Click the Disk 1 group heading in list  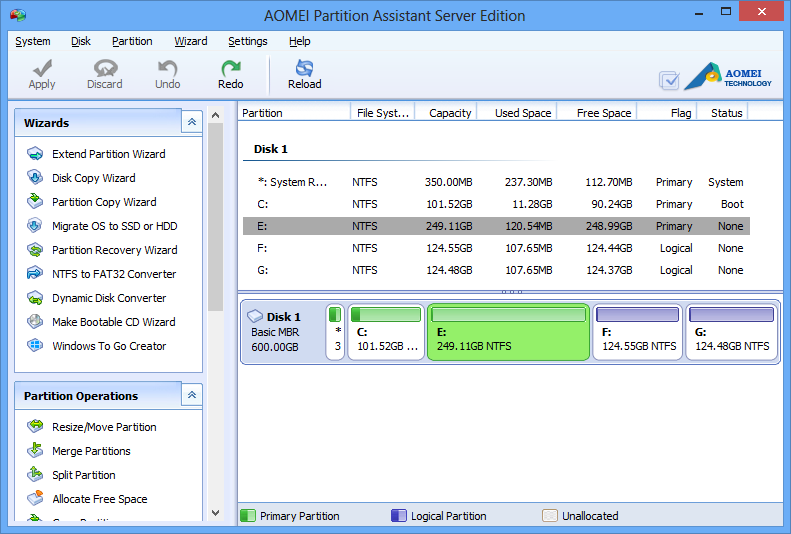point(270,149)
